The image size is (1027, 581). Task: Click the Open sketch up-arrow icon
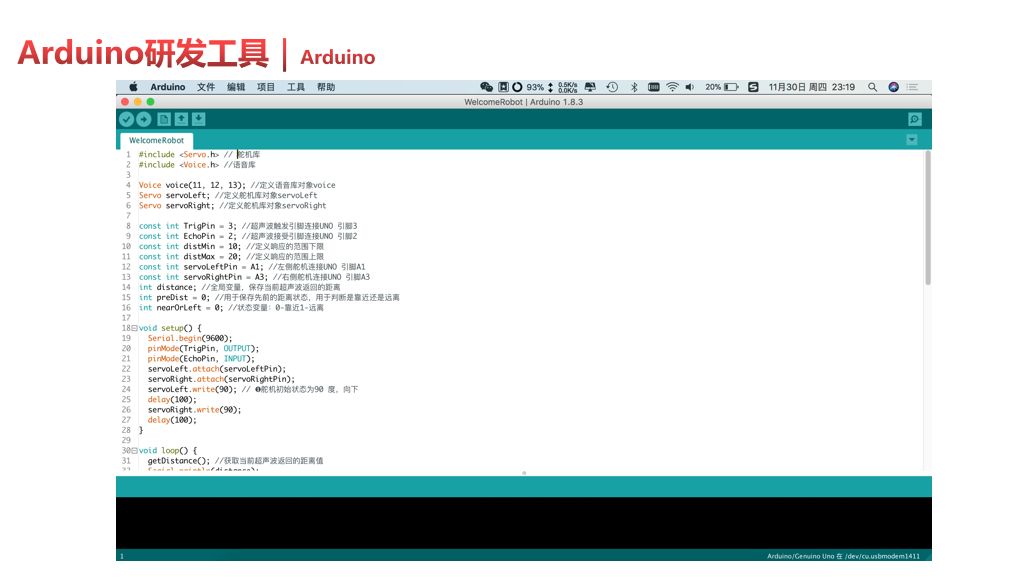coord(181,119)
